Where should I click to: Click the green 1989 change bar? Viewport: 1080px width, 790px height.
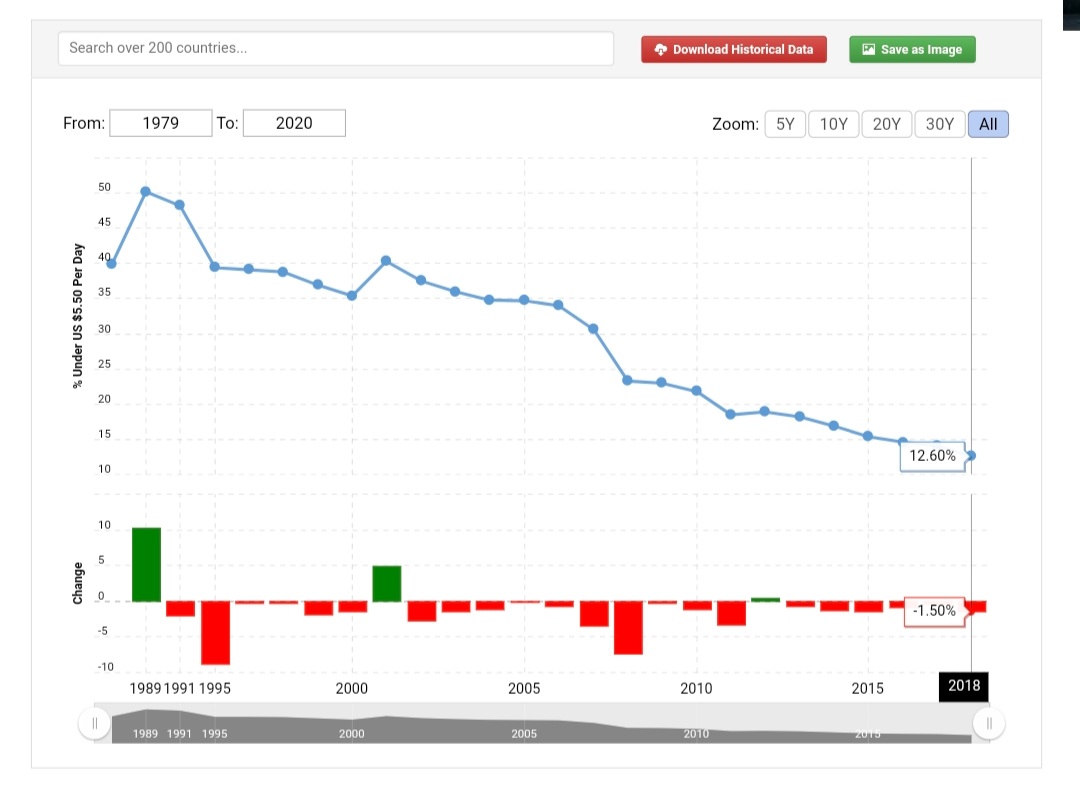pyautogui.click(x=146, y=564)
